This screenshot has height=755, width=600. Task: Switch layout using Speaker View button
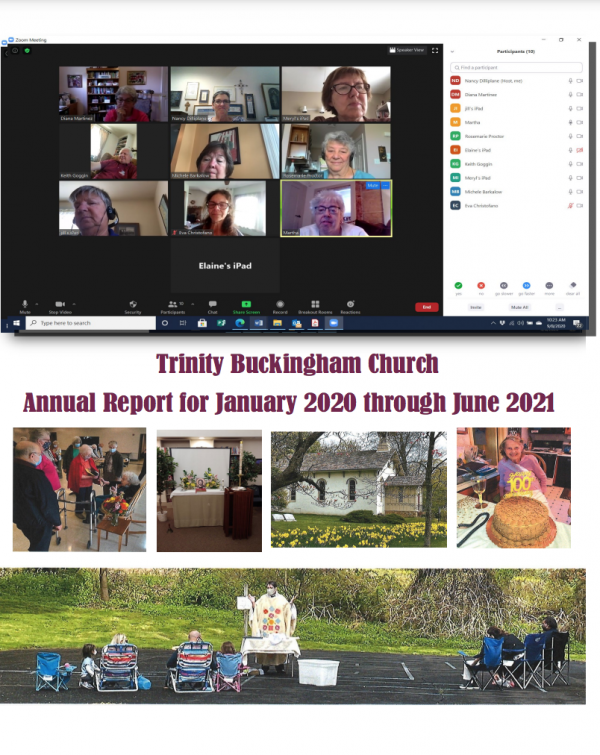407,50
